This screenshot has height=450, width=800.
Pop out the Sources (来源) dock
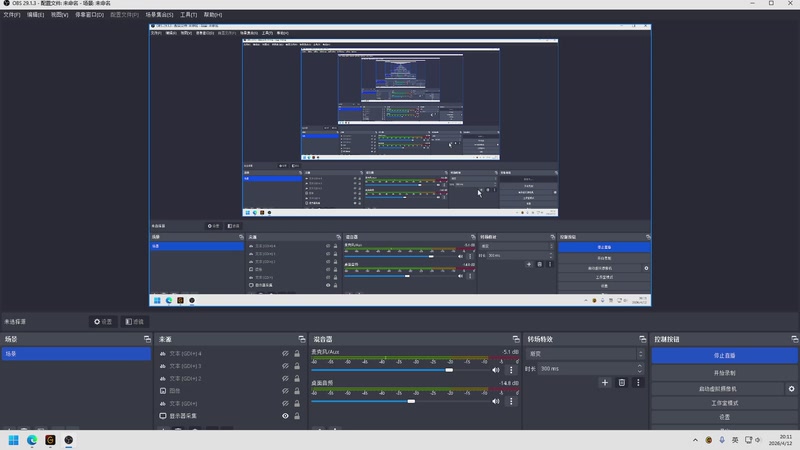coord(302,339)
